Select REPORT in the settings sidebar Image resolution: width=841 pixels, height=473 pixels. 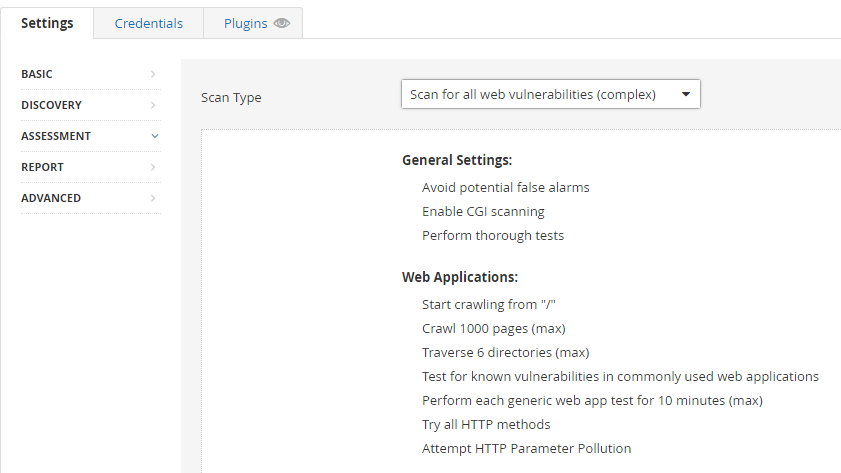click(x=42, y=167)
